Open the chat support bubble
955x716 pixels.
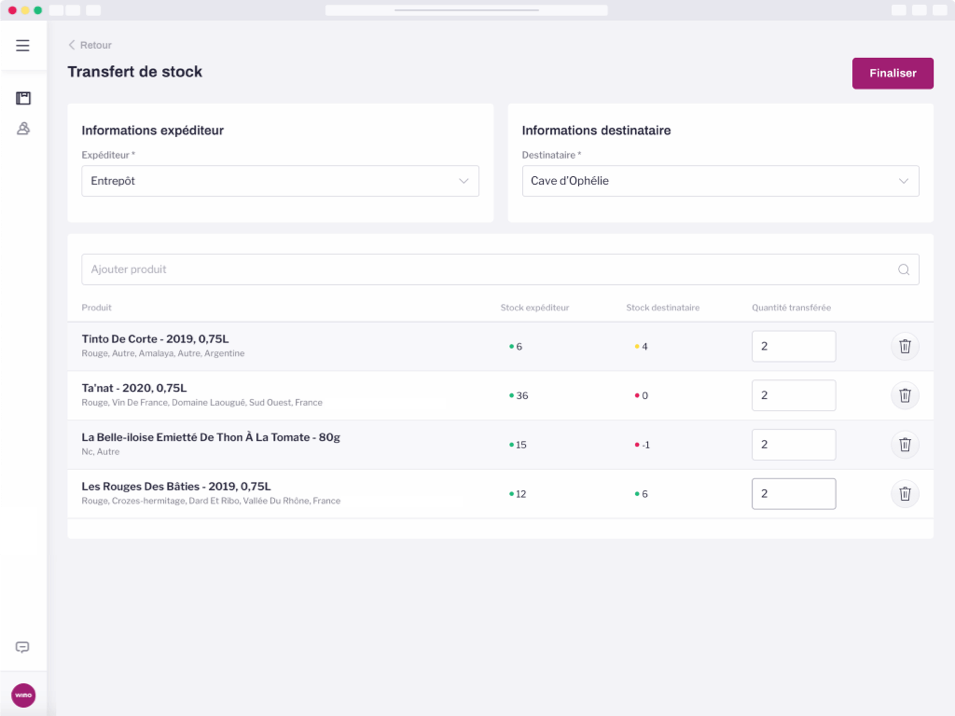click(22, 647)
